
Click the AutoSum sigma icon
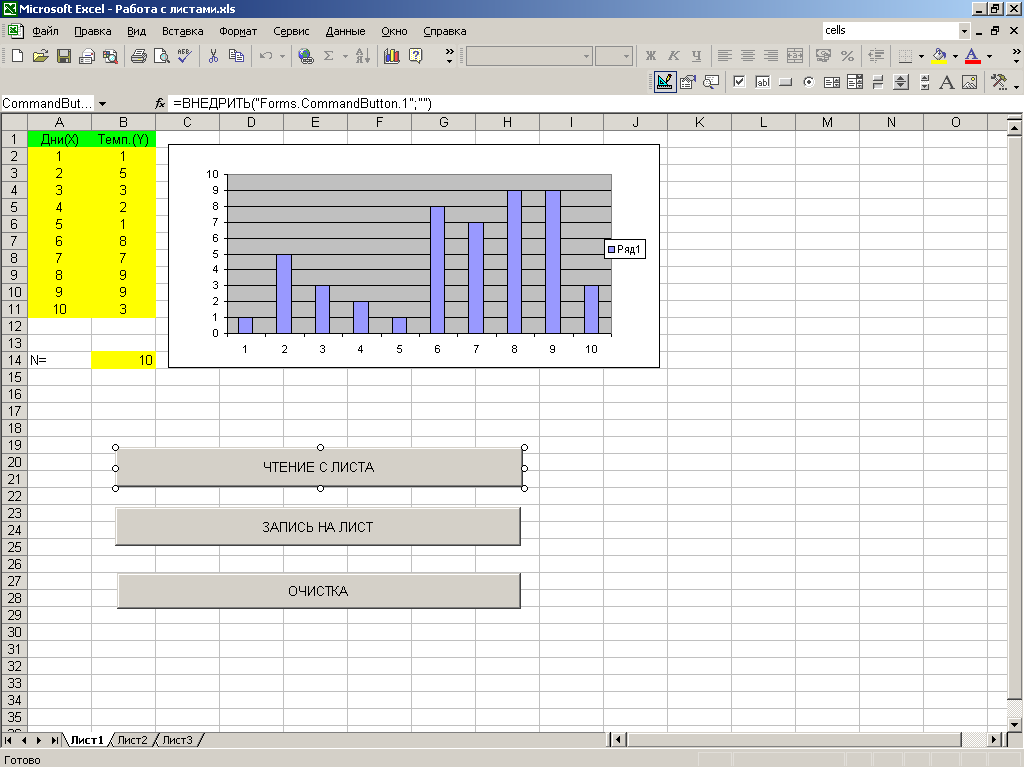point(328,56)
